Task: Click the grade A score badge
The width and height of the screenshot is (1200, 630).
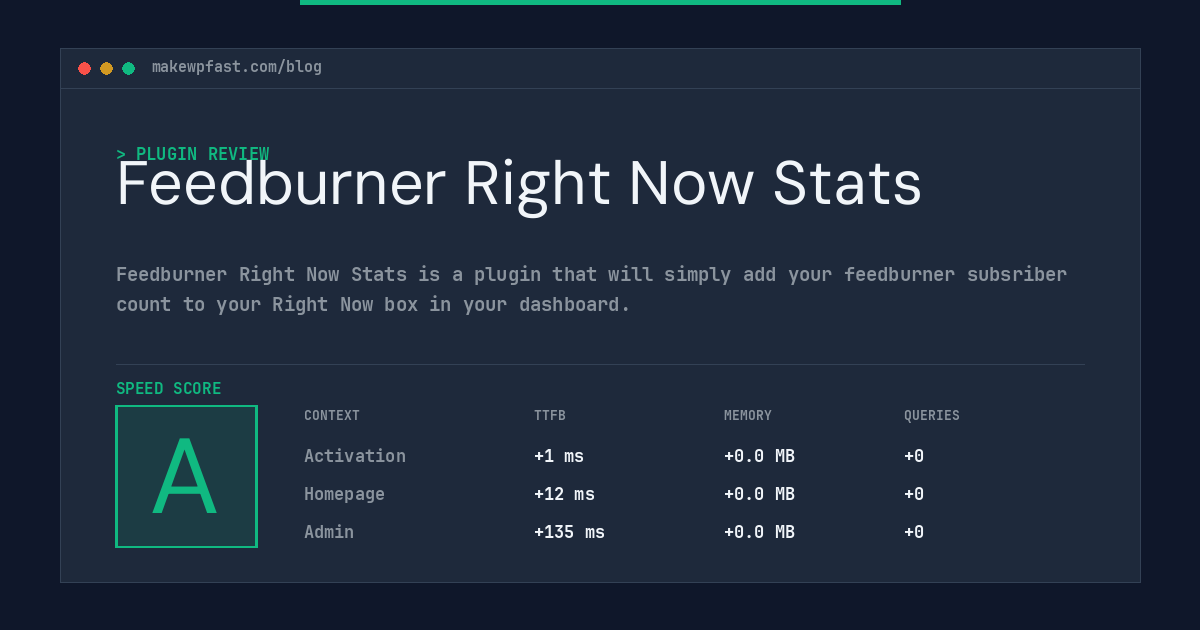Action: click(x=186, y=476)
